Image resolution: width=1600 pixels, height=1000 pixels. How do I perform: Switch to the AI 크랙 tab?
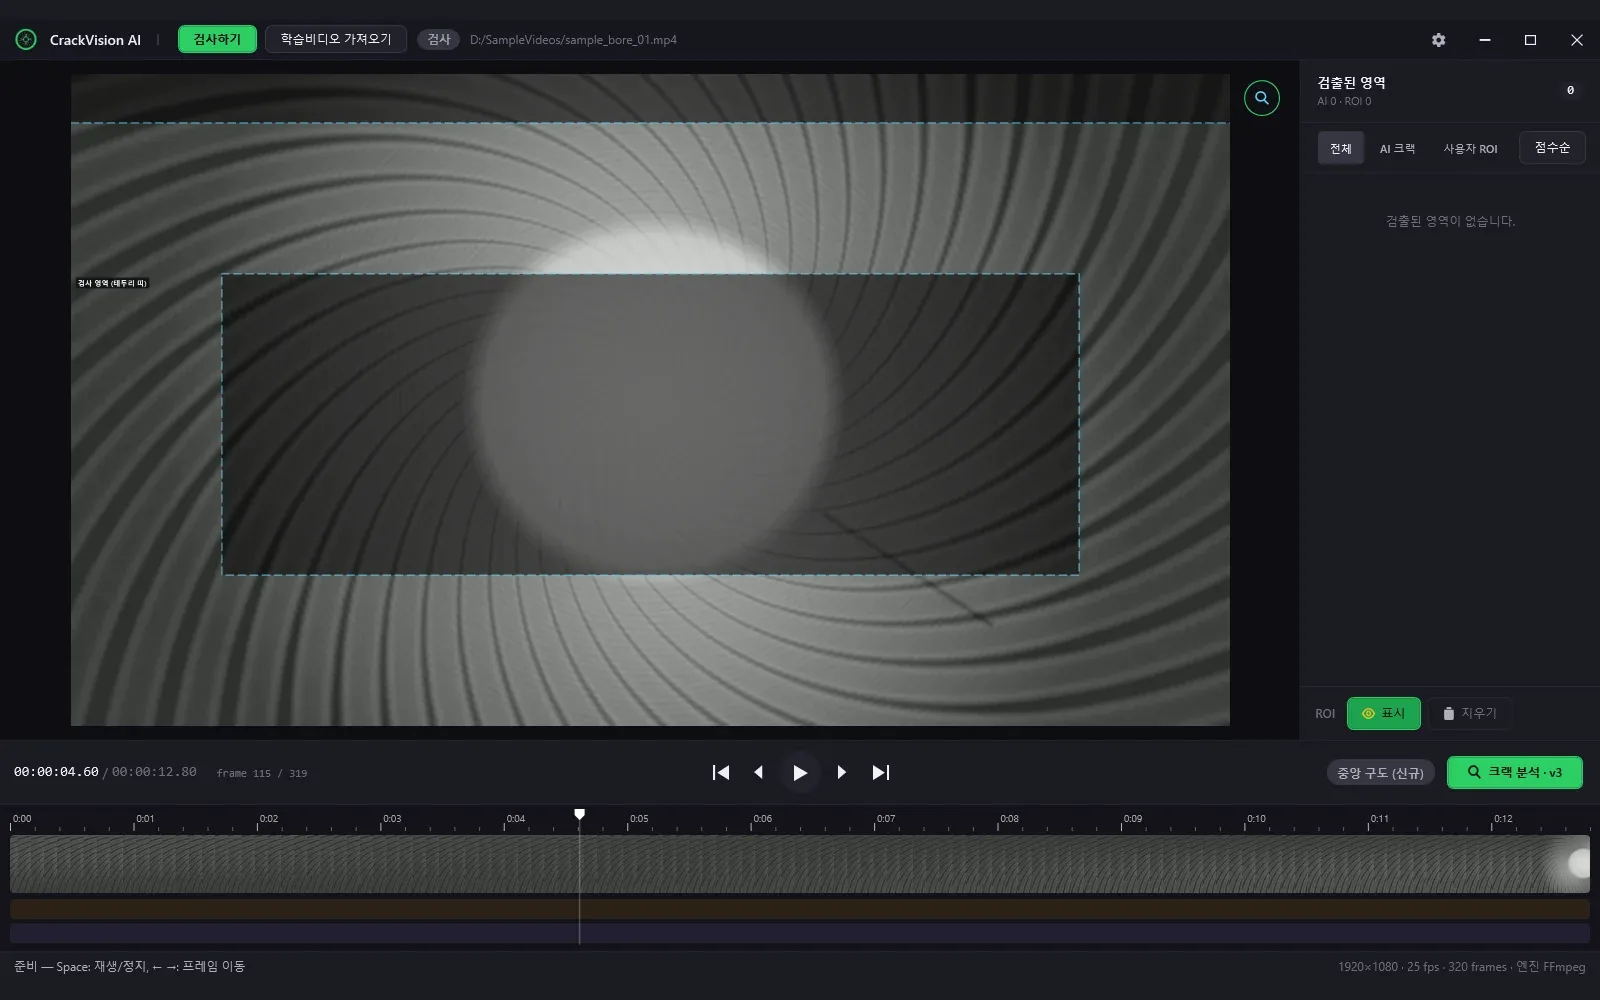(1397, 148)
